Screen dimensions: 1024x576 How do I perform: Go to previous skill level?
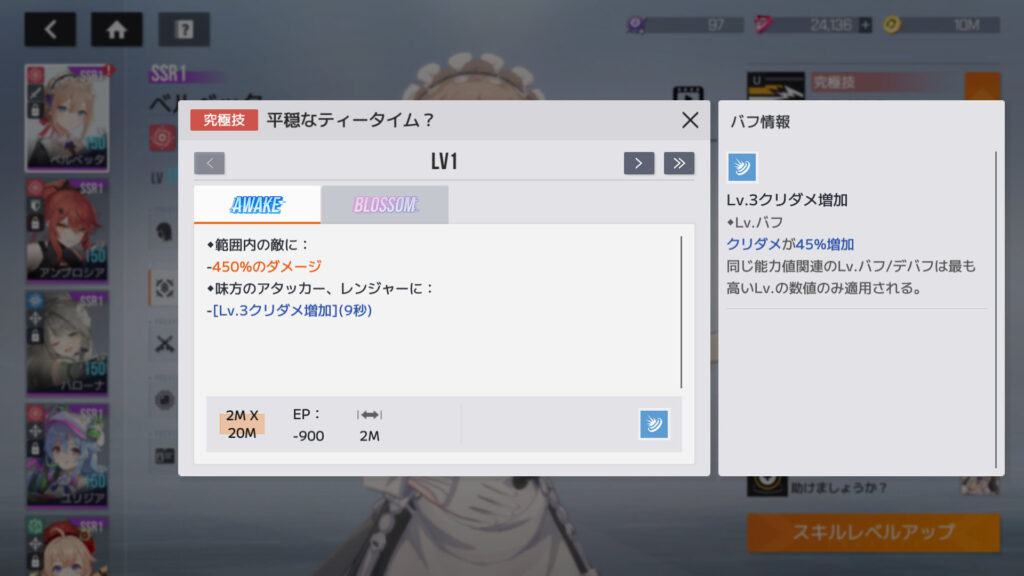(210, 163)
